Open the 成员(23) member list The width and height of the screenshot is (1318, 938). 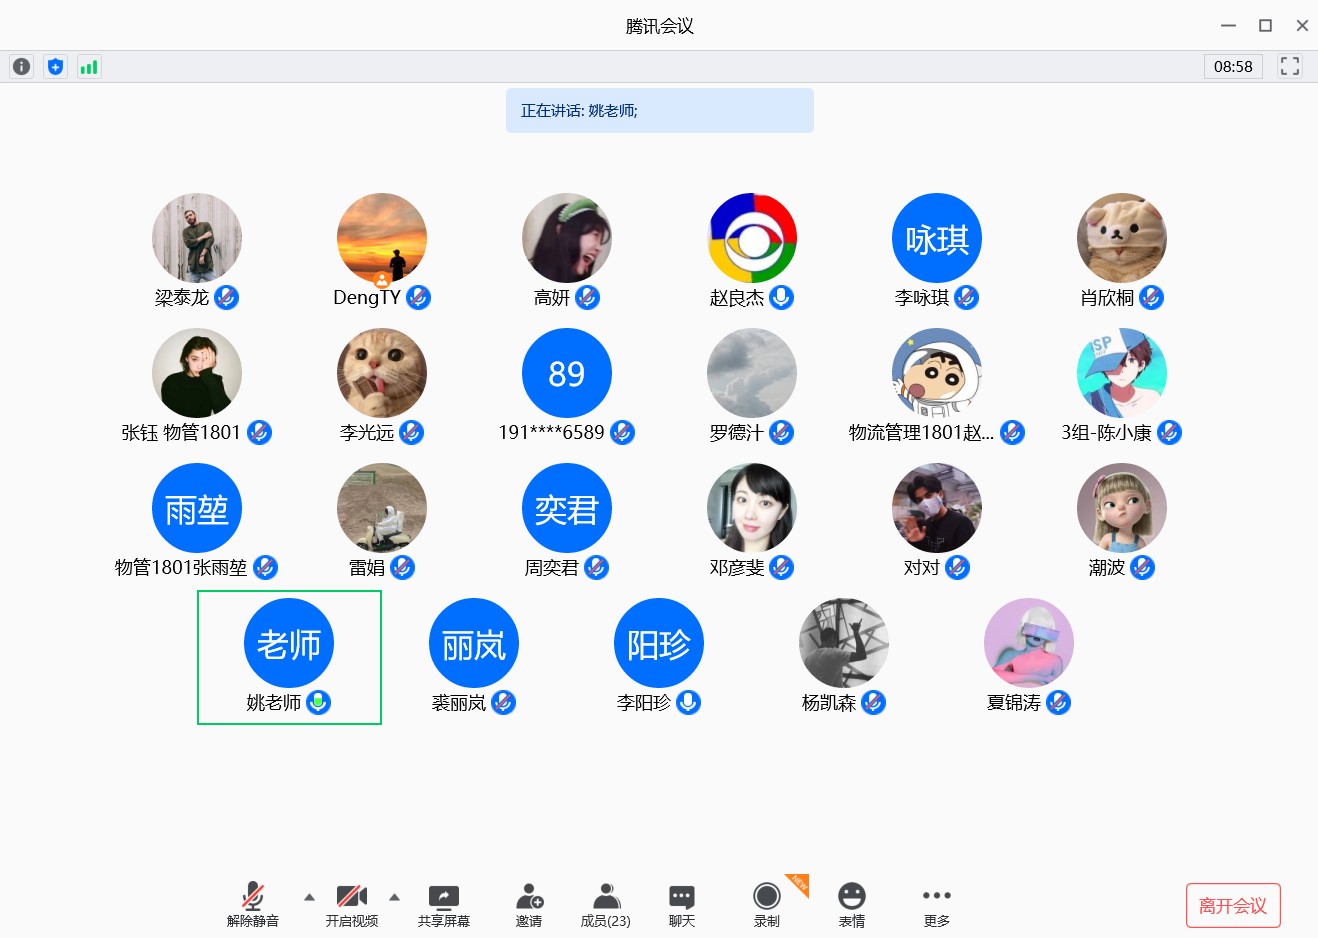(606, 905)
